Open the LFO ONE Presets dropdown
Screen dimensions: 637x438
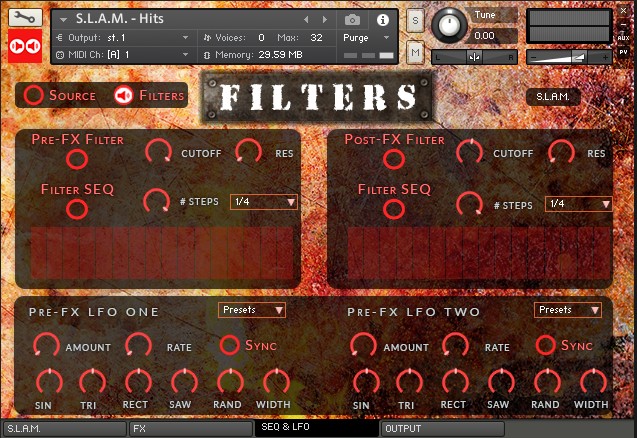click(x=252, y=310)
